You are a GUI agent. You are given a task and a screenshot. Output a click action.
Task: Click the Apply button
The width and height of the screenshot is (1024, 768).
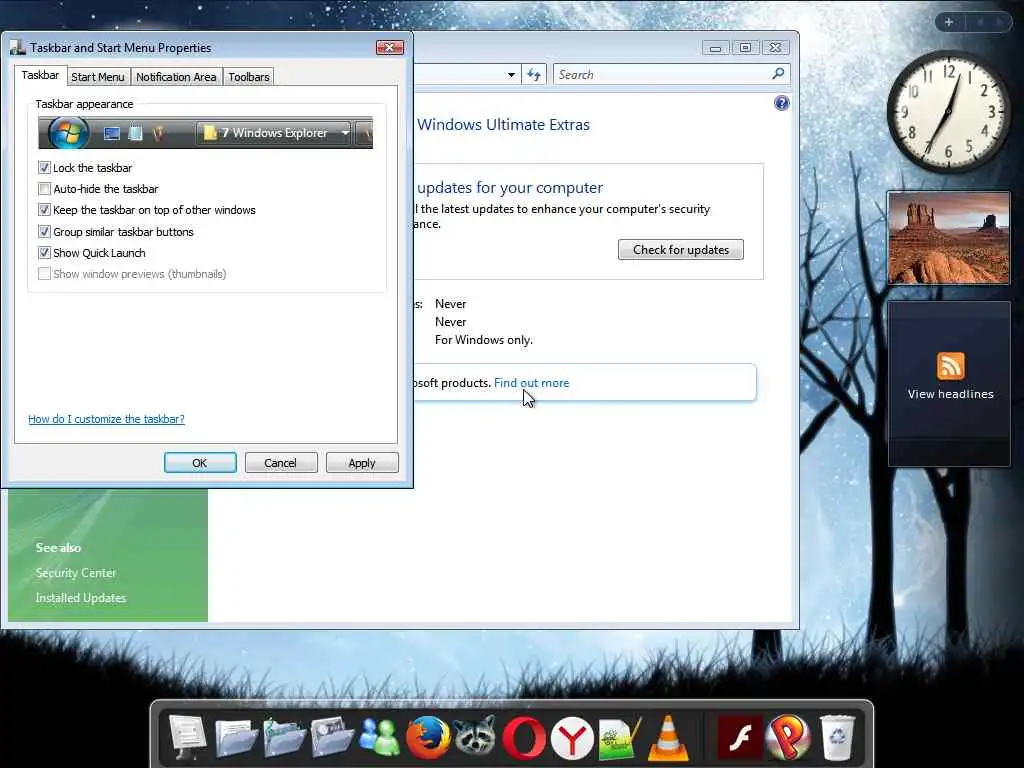click(362, 463)
